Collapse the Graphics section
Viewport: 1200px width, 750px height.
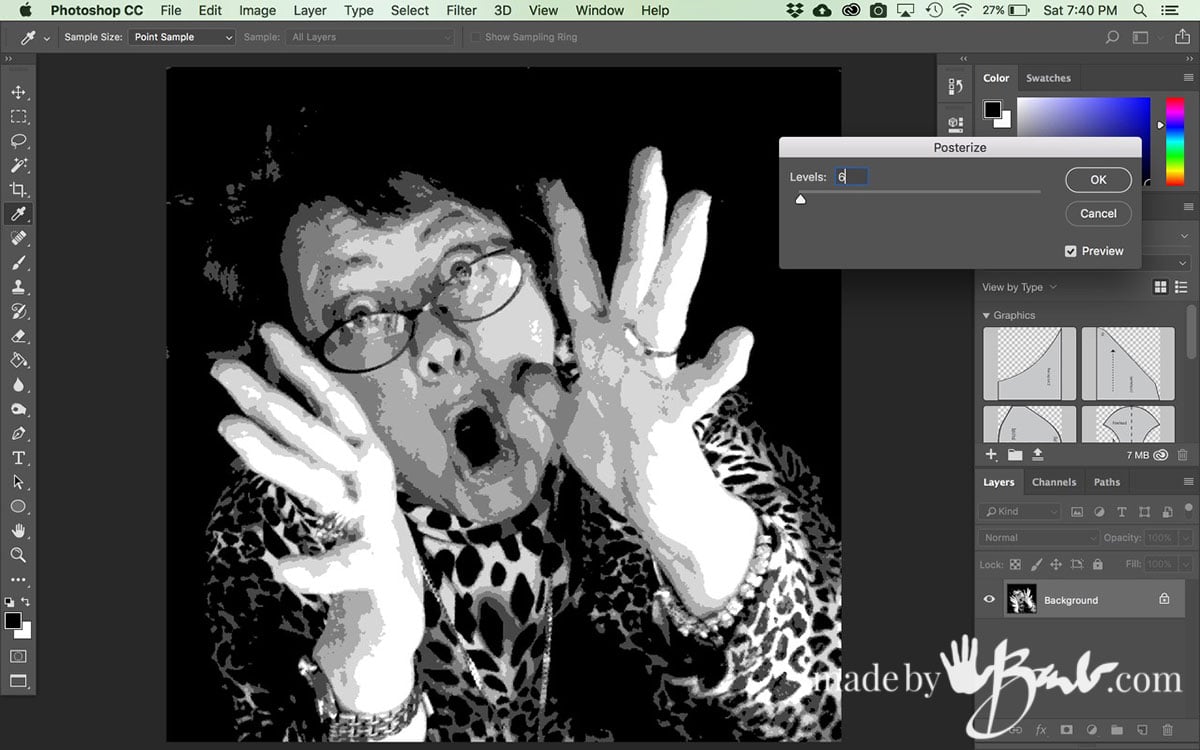pos(986,315)
